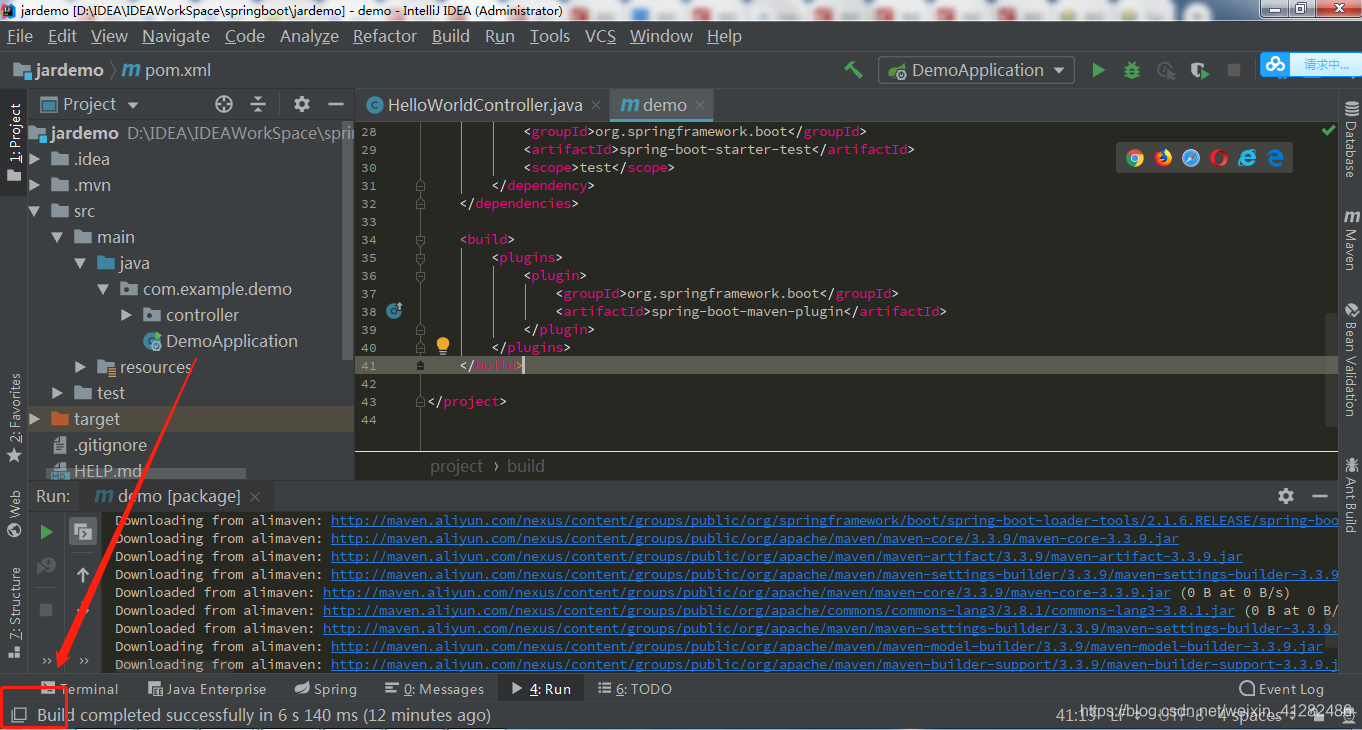The width and height of the screenshot is (1362, 730).
Task: Open the Ant Build tool window
Action: point(1350,494)
